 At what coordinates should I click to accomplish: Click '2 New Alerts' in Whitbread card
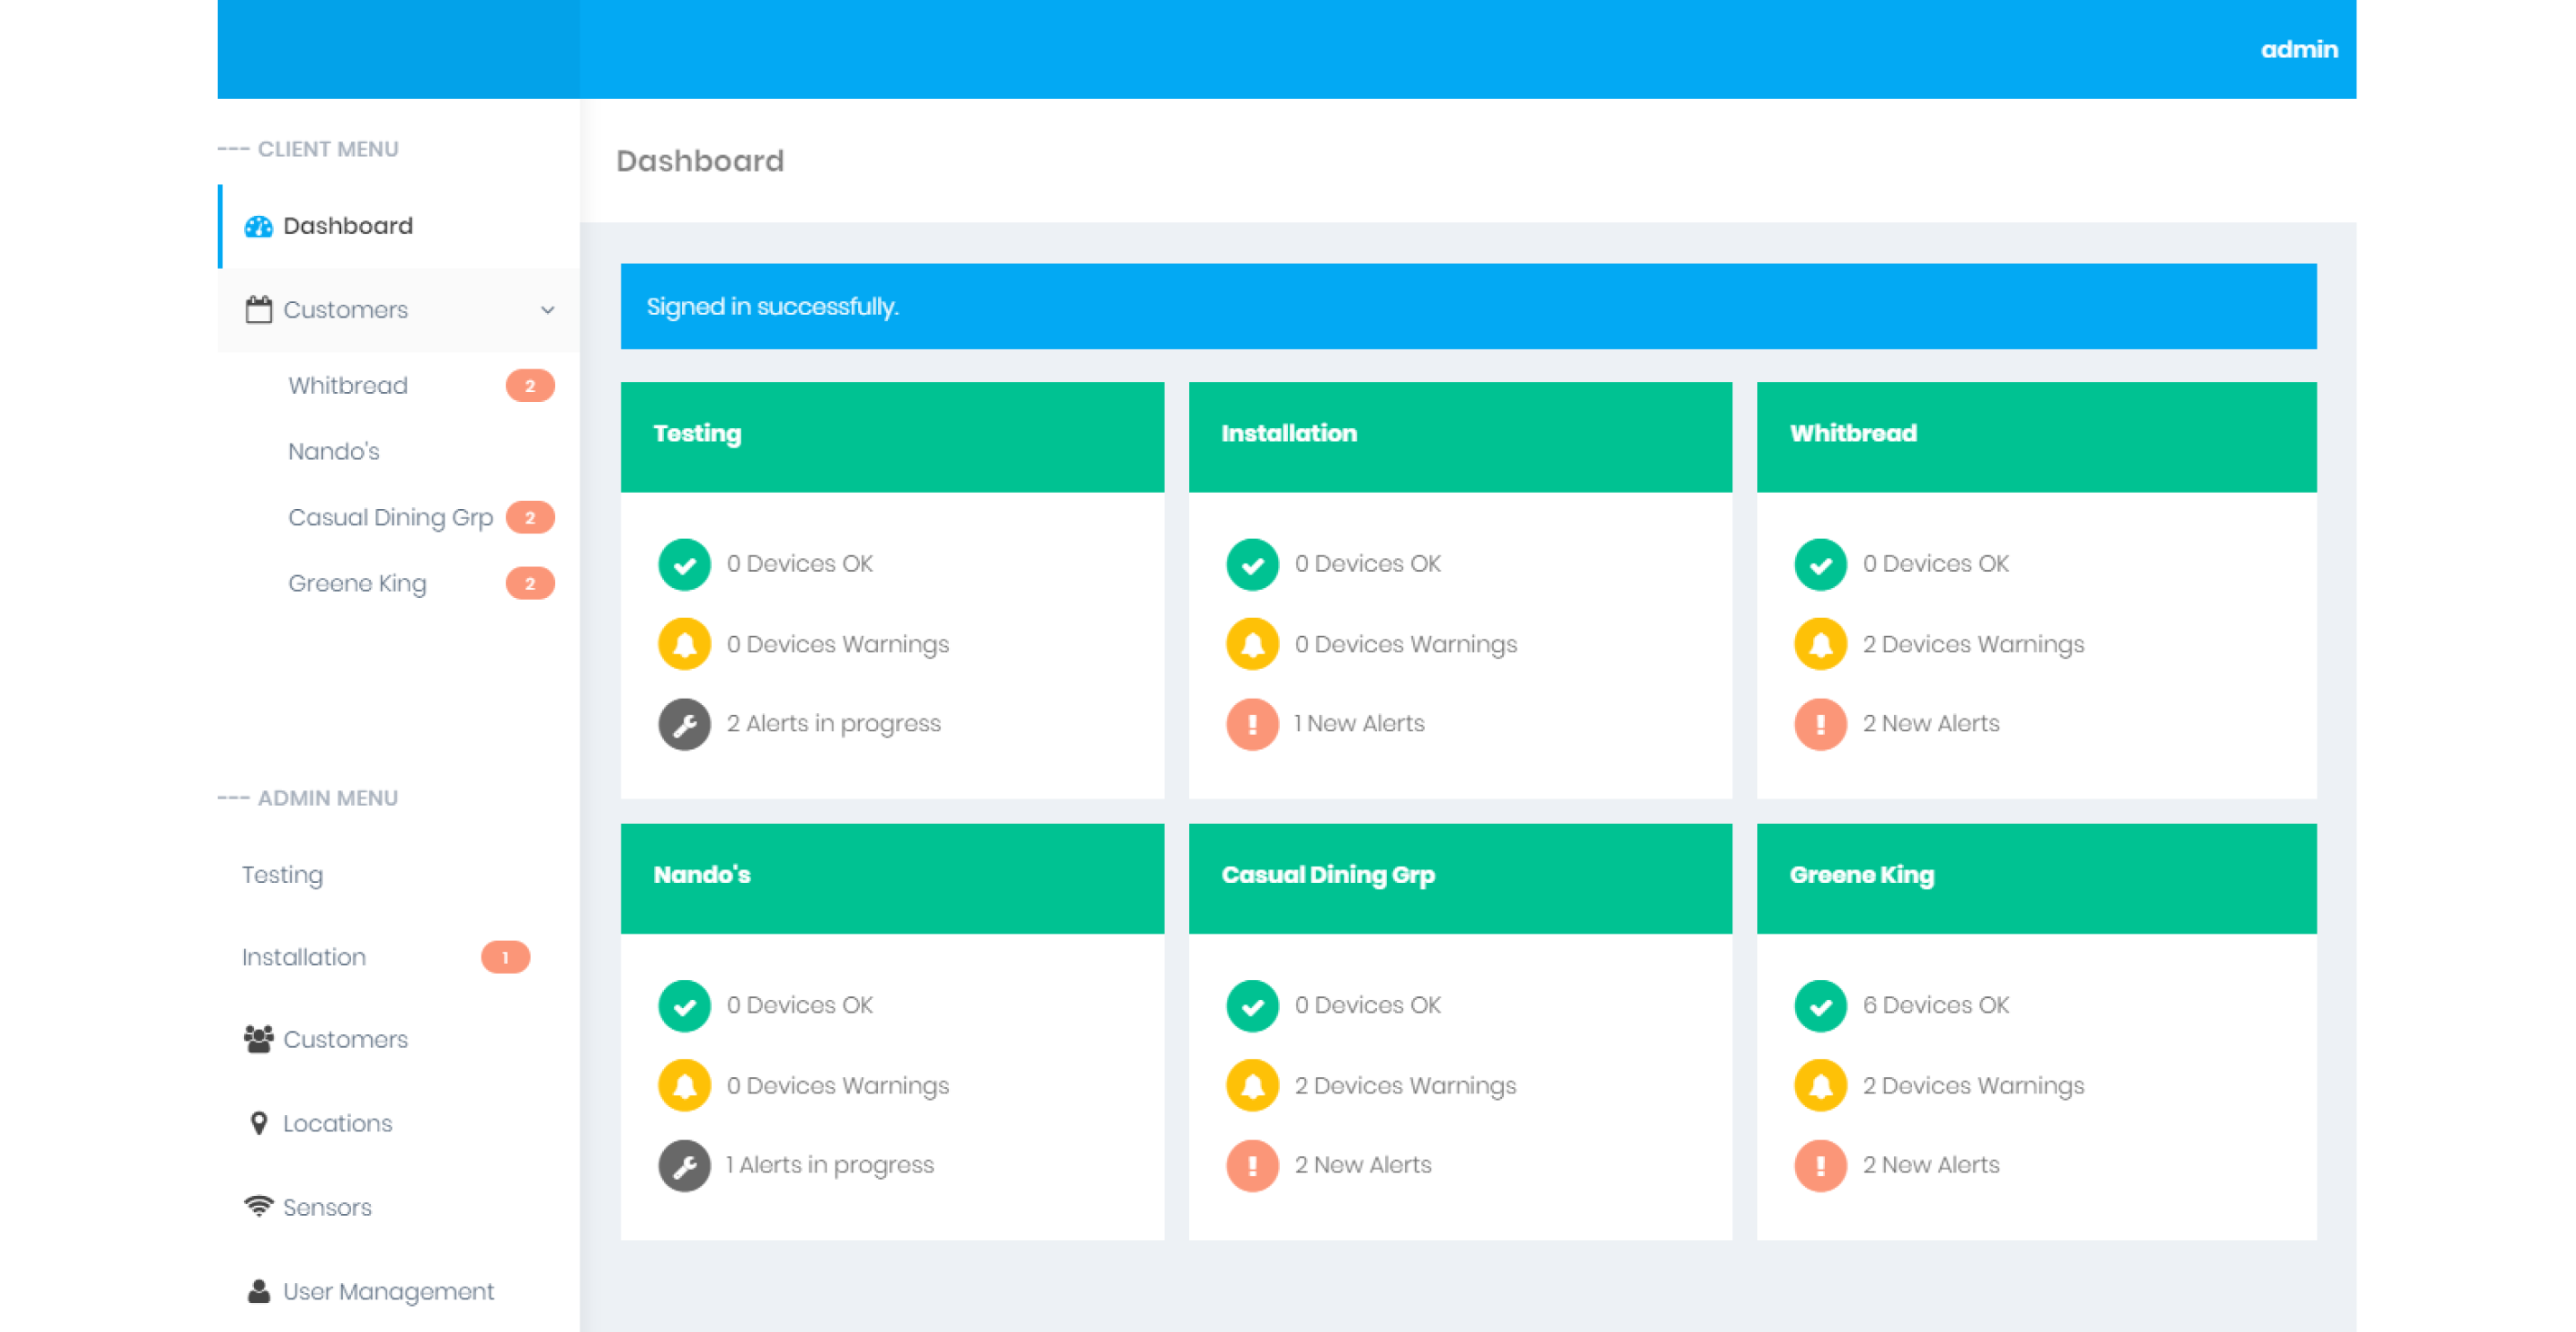pos(1930,724)
